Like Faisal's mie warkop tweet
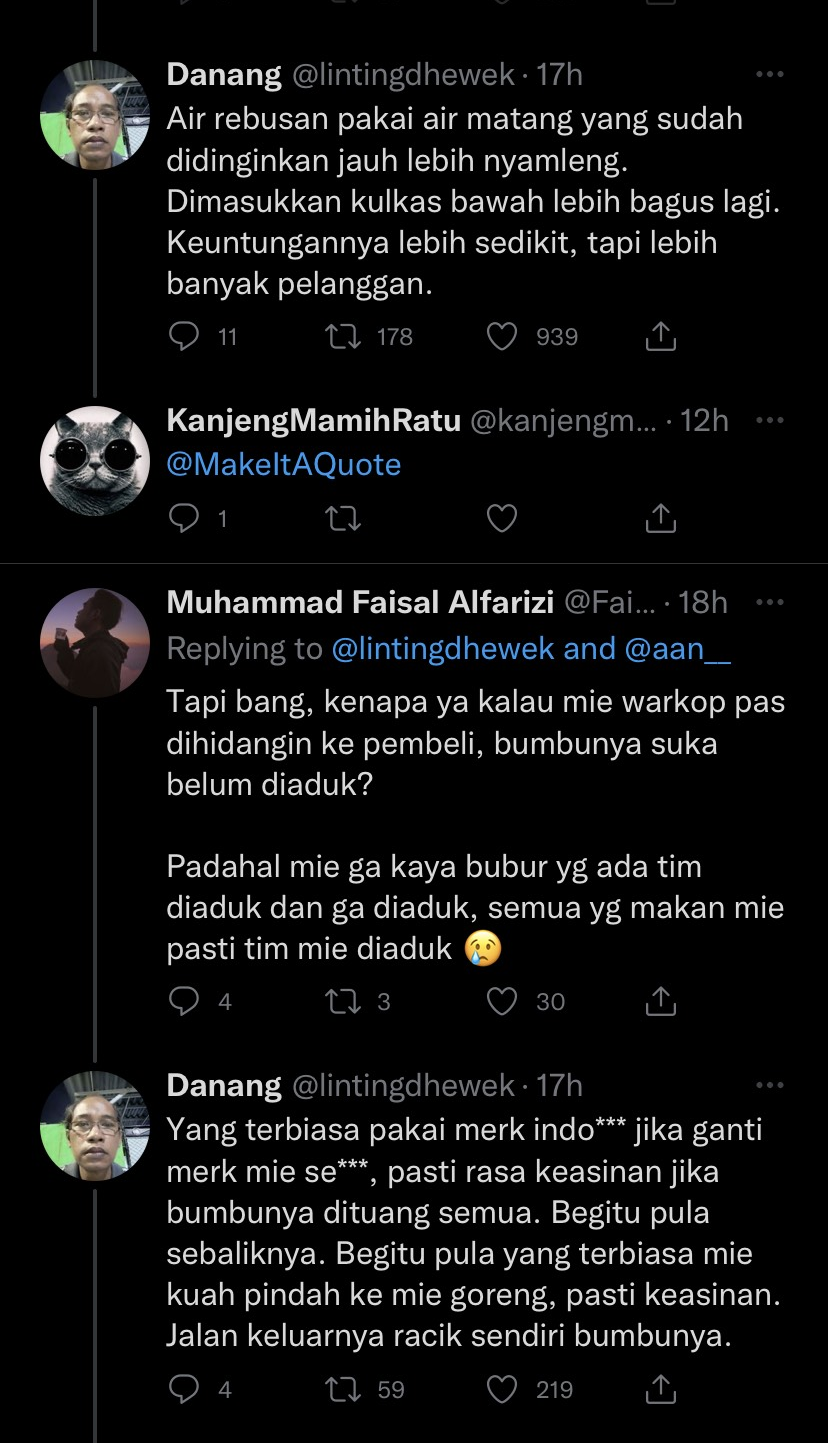 (501, 1001)
